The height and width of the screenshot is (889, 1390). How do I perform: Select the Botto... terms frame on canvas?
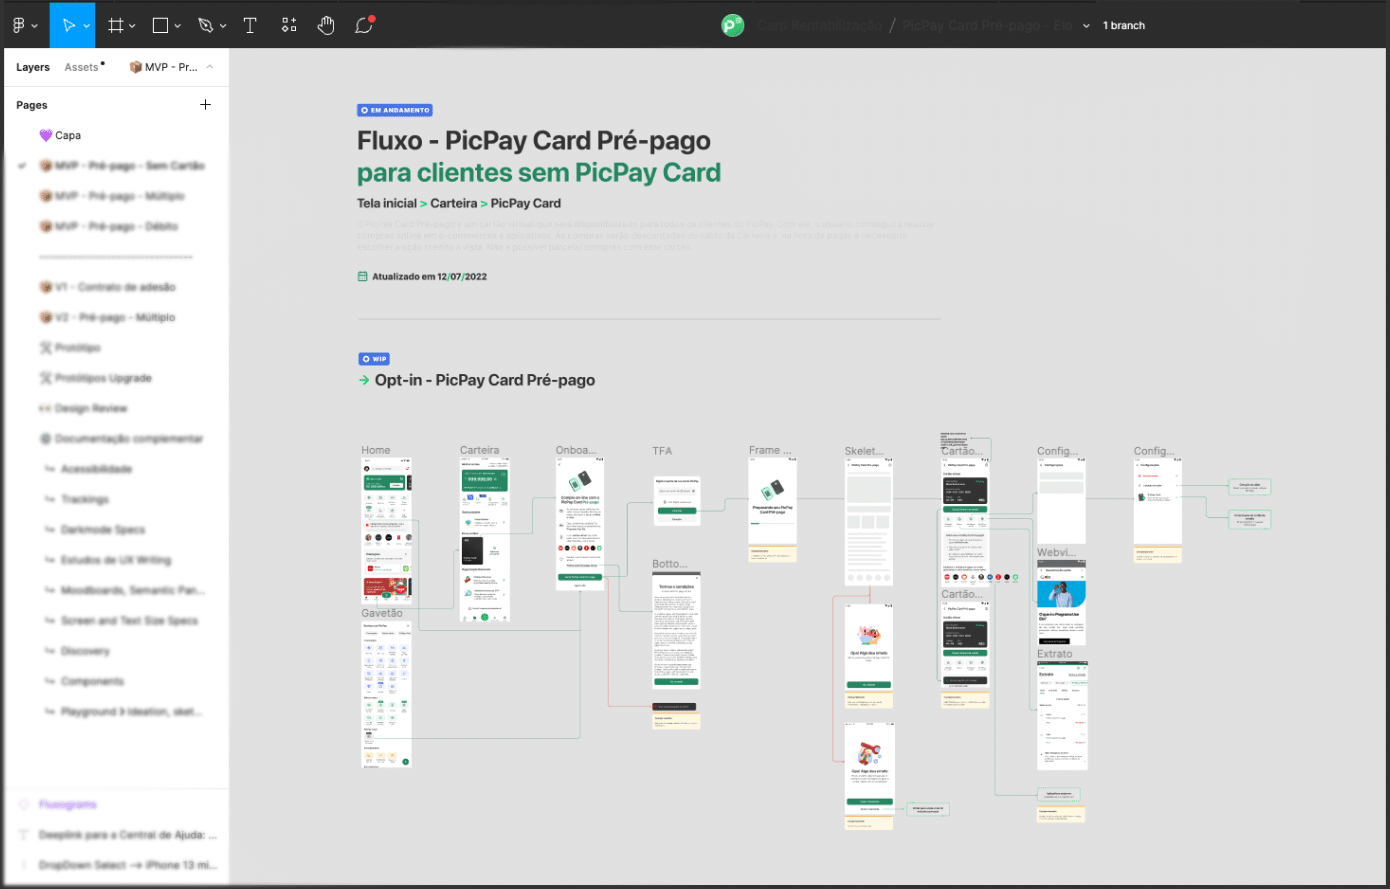click(x=677, y=630)
